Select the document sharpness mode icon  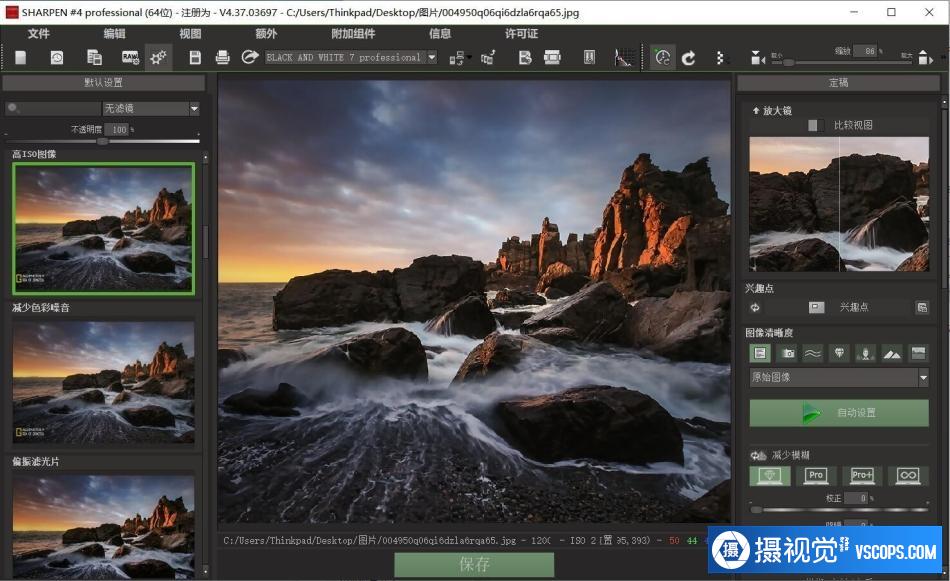pos(760,353)
